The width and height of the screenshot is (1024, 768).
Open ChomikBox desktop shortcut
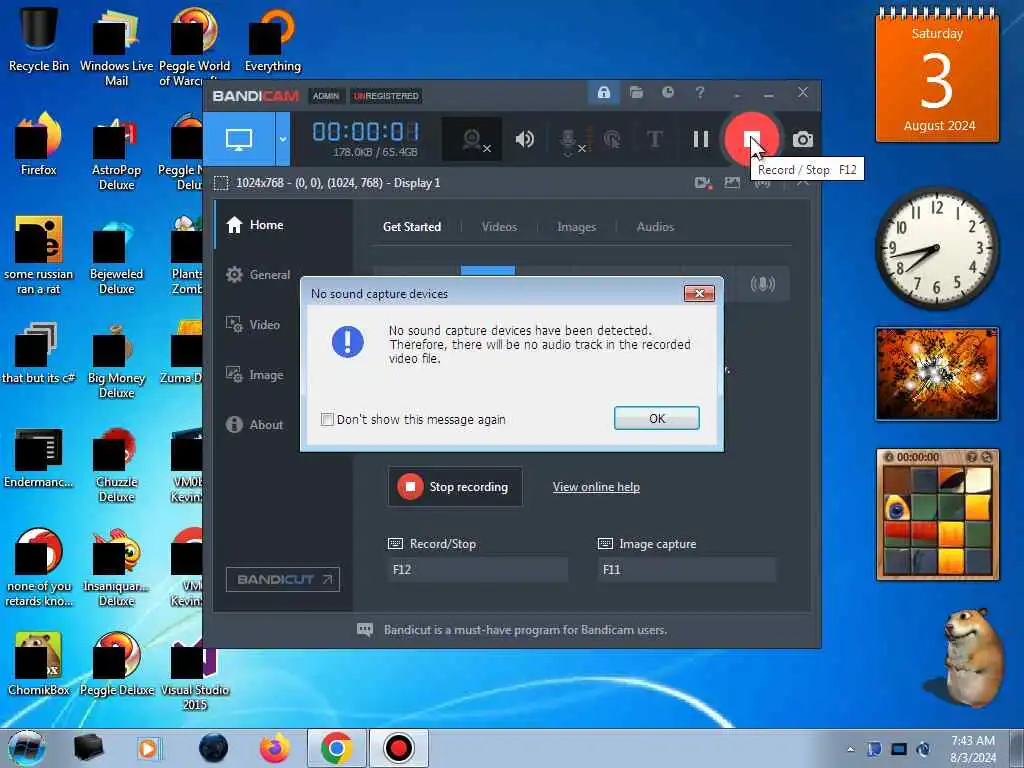point(39,664)
